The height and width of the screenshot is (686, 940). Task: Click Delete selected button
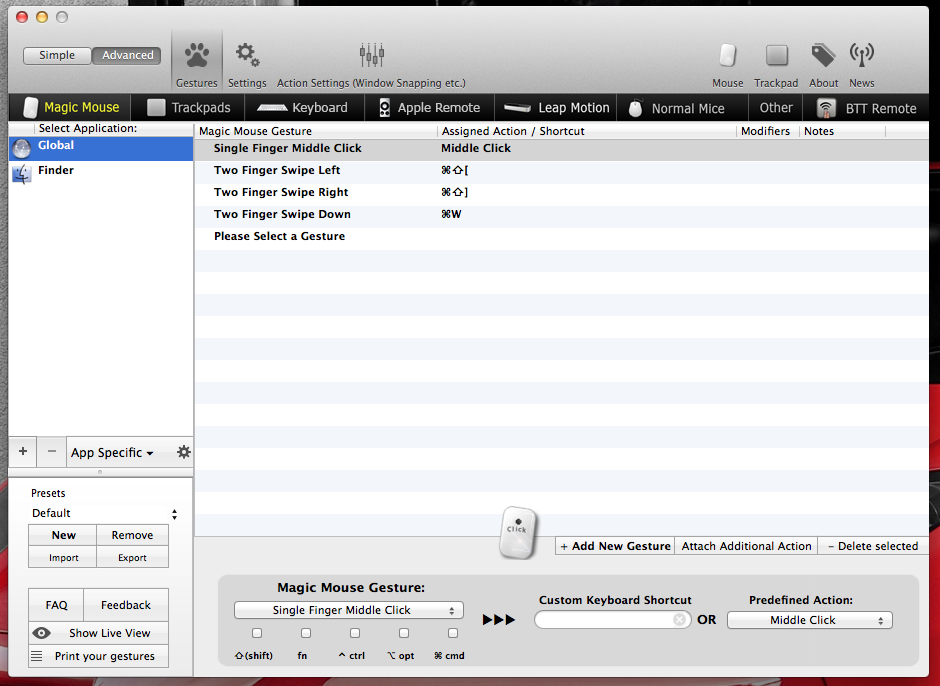tap(873, 546)
